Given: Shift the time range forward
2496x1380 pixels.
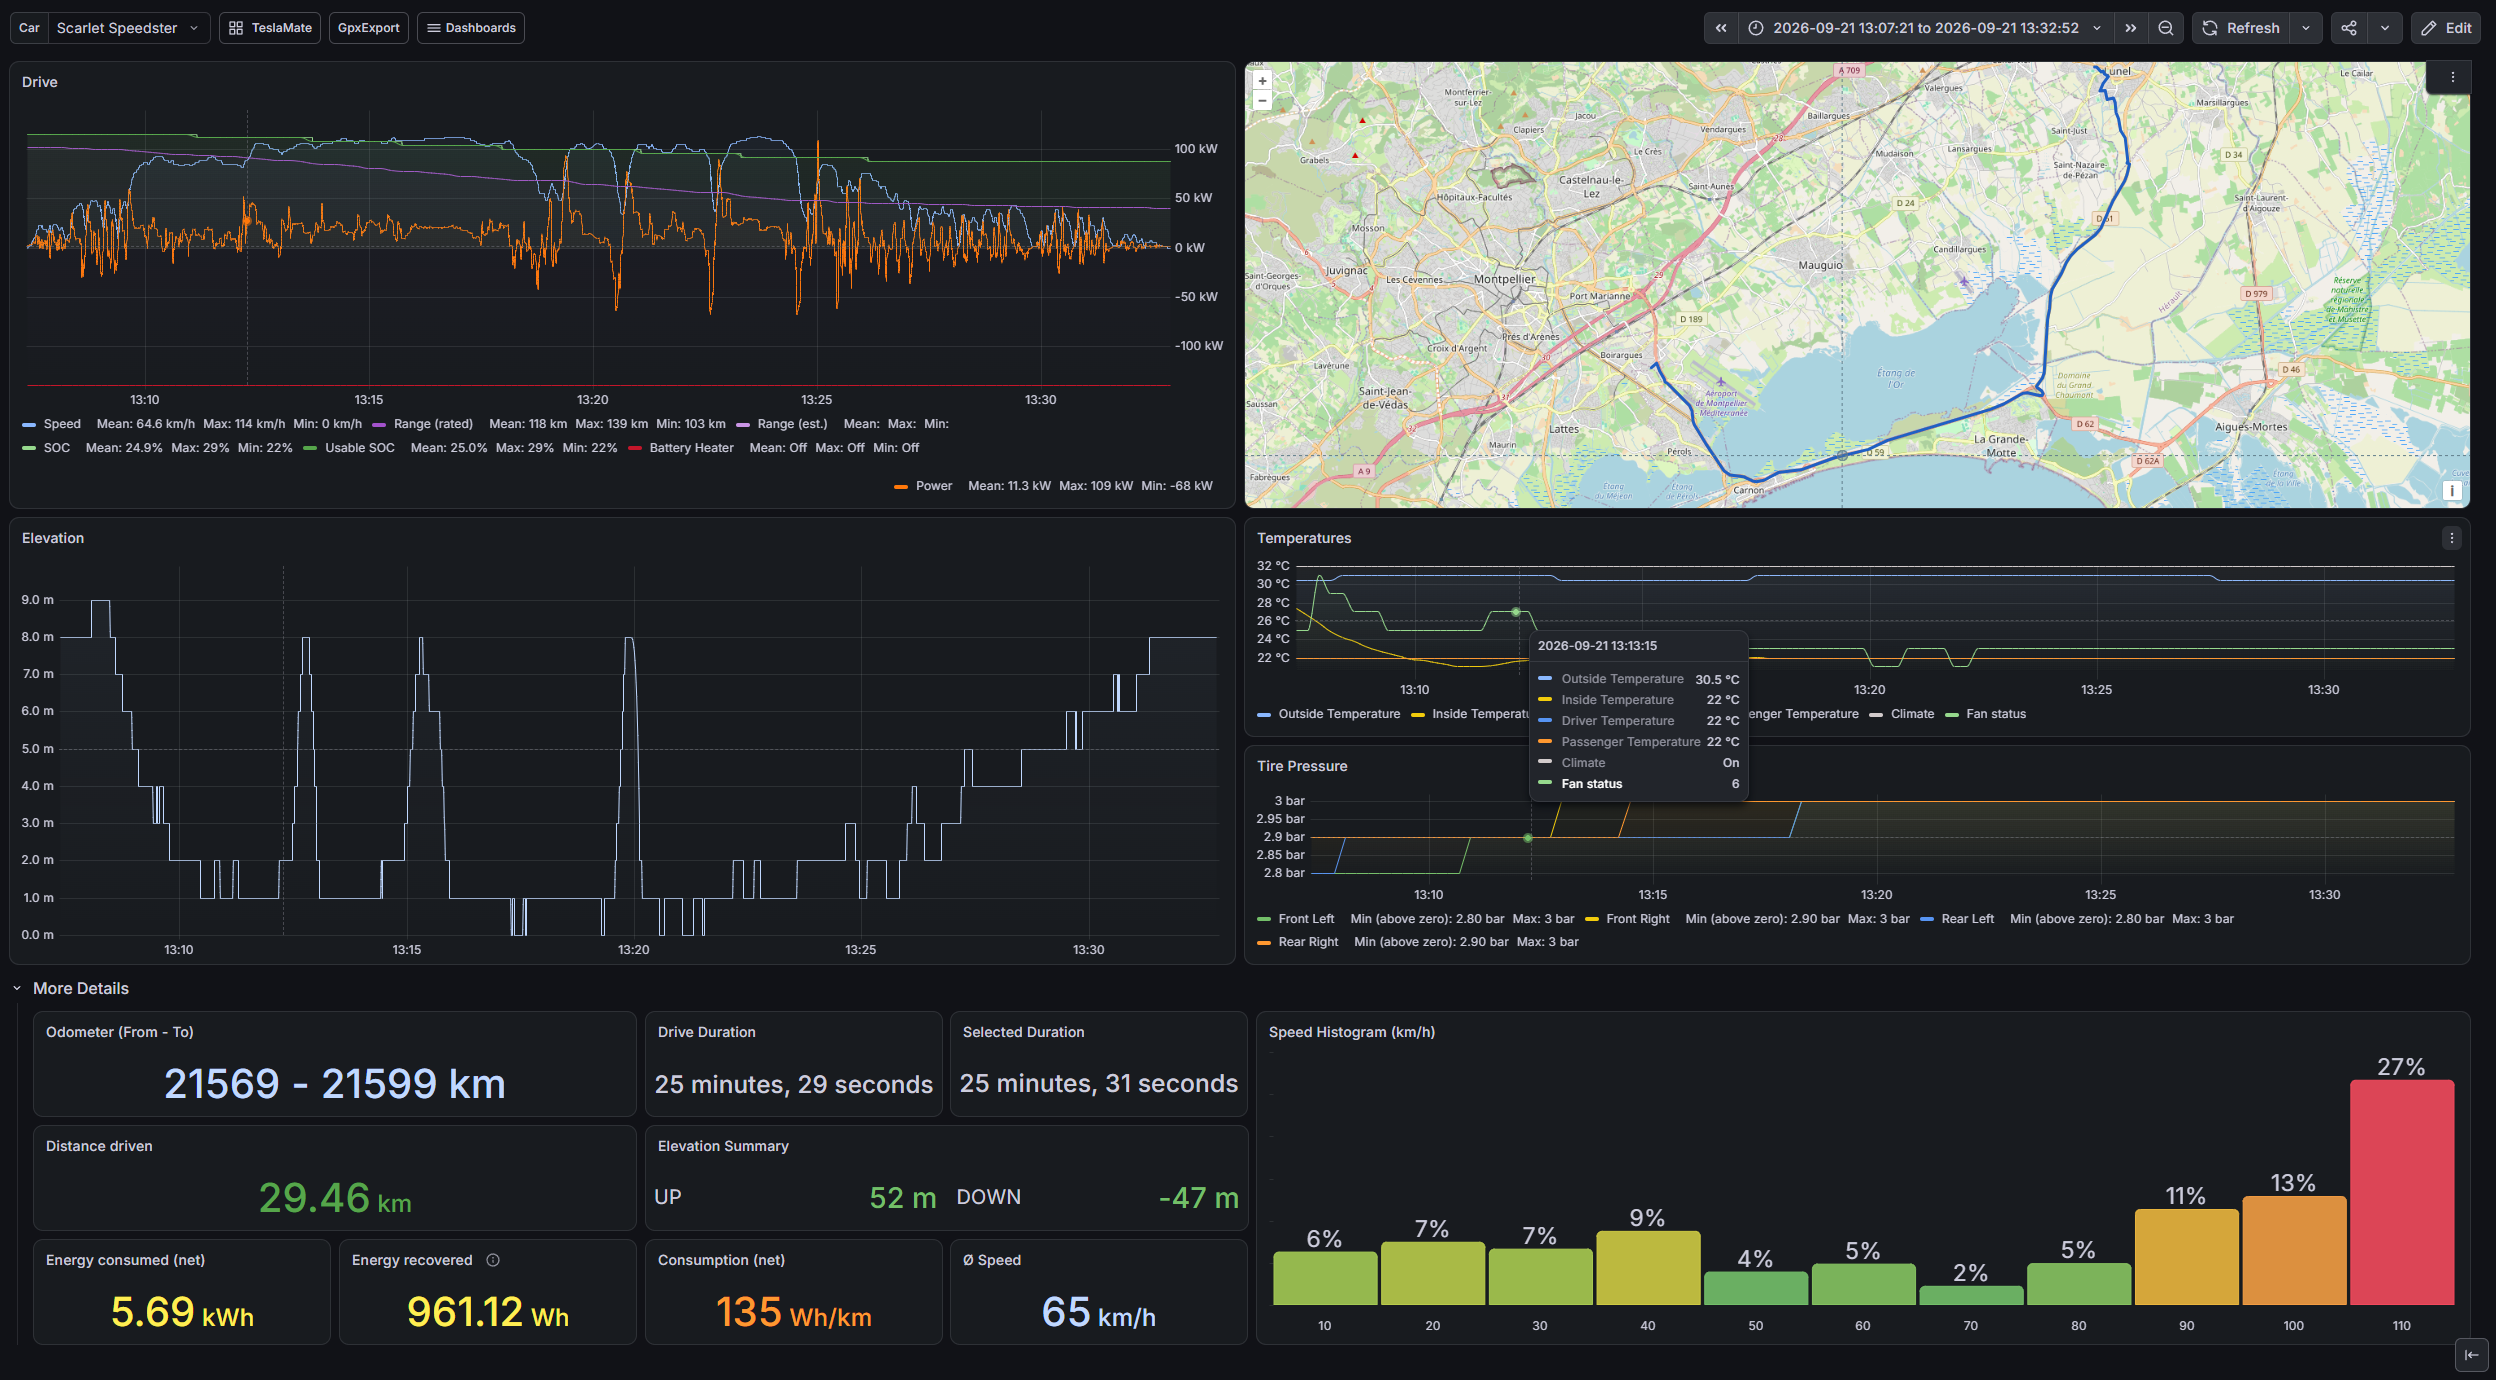Looking at the screenshot, I should point(2131,28).
